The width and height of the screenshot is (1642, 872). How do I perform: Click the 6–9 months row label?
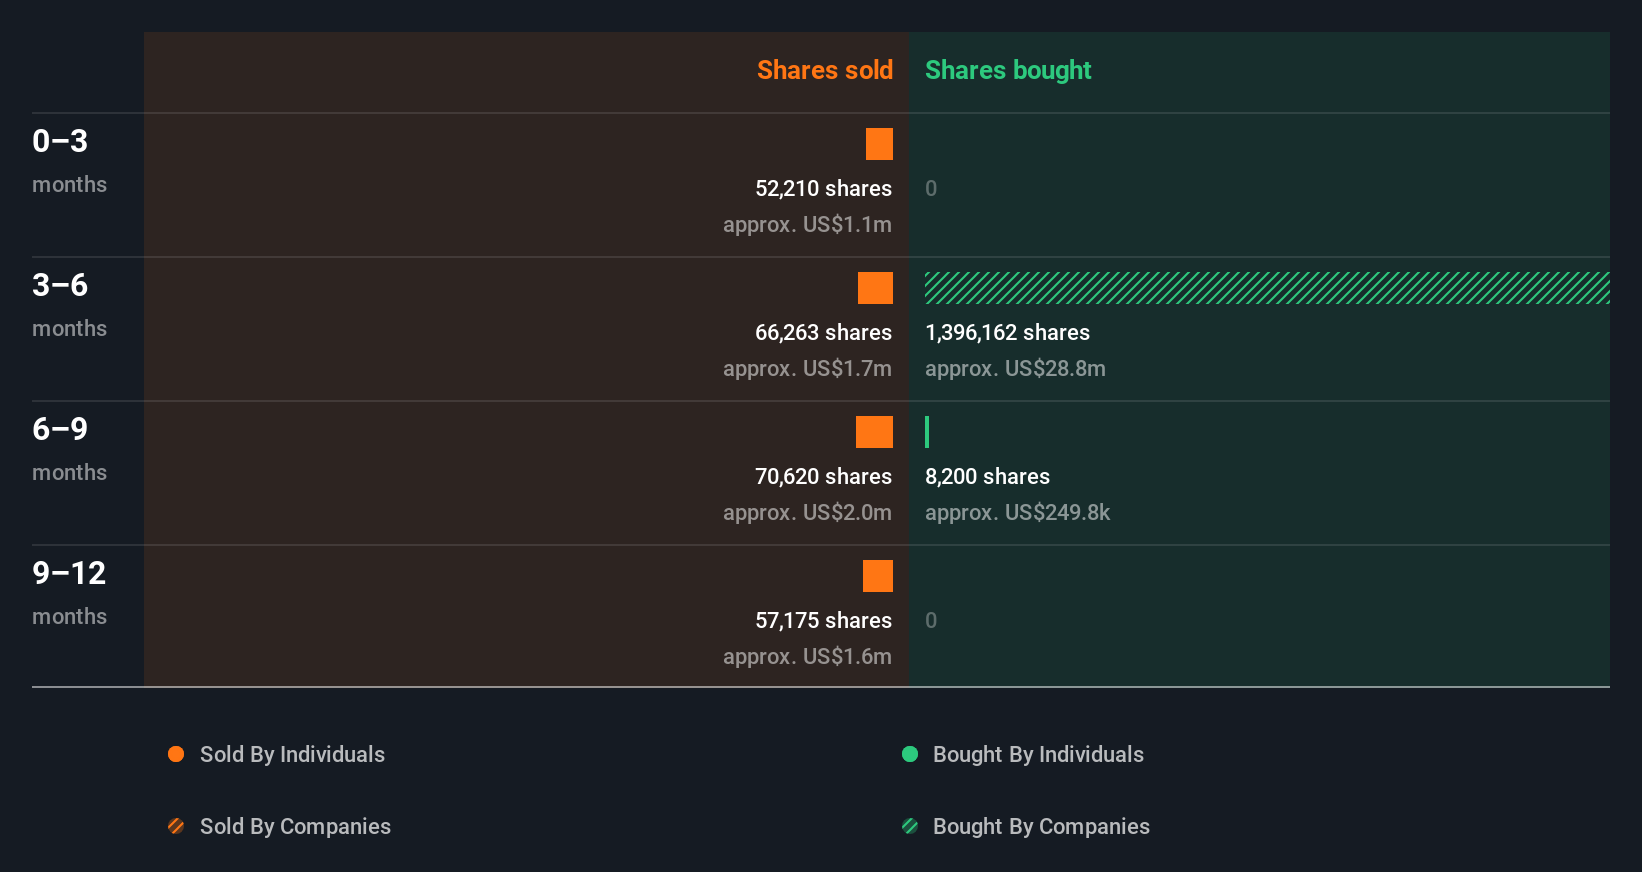(x=69, y=449)
